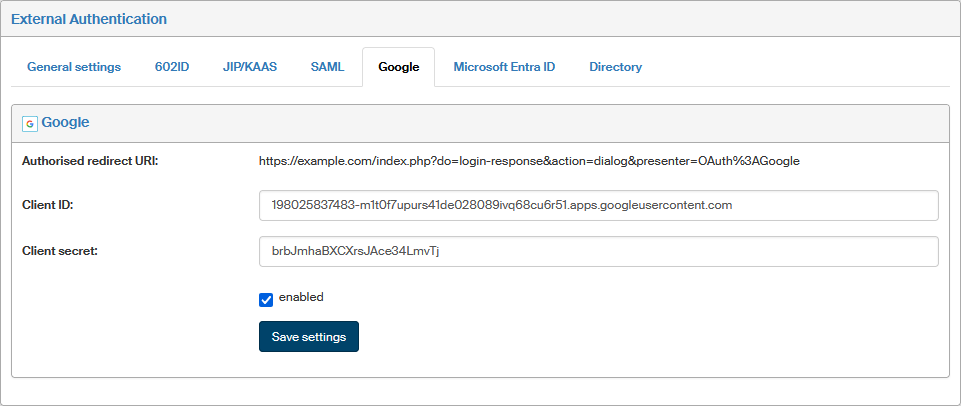
Task: Focus the Client ID input field
Action: (598, 205)
